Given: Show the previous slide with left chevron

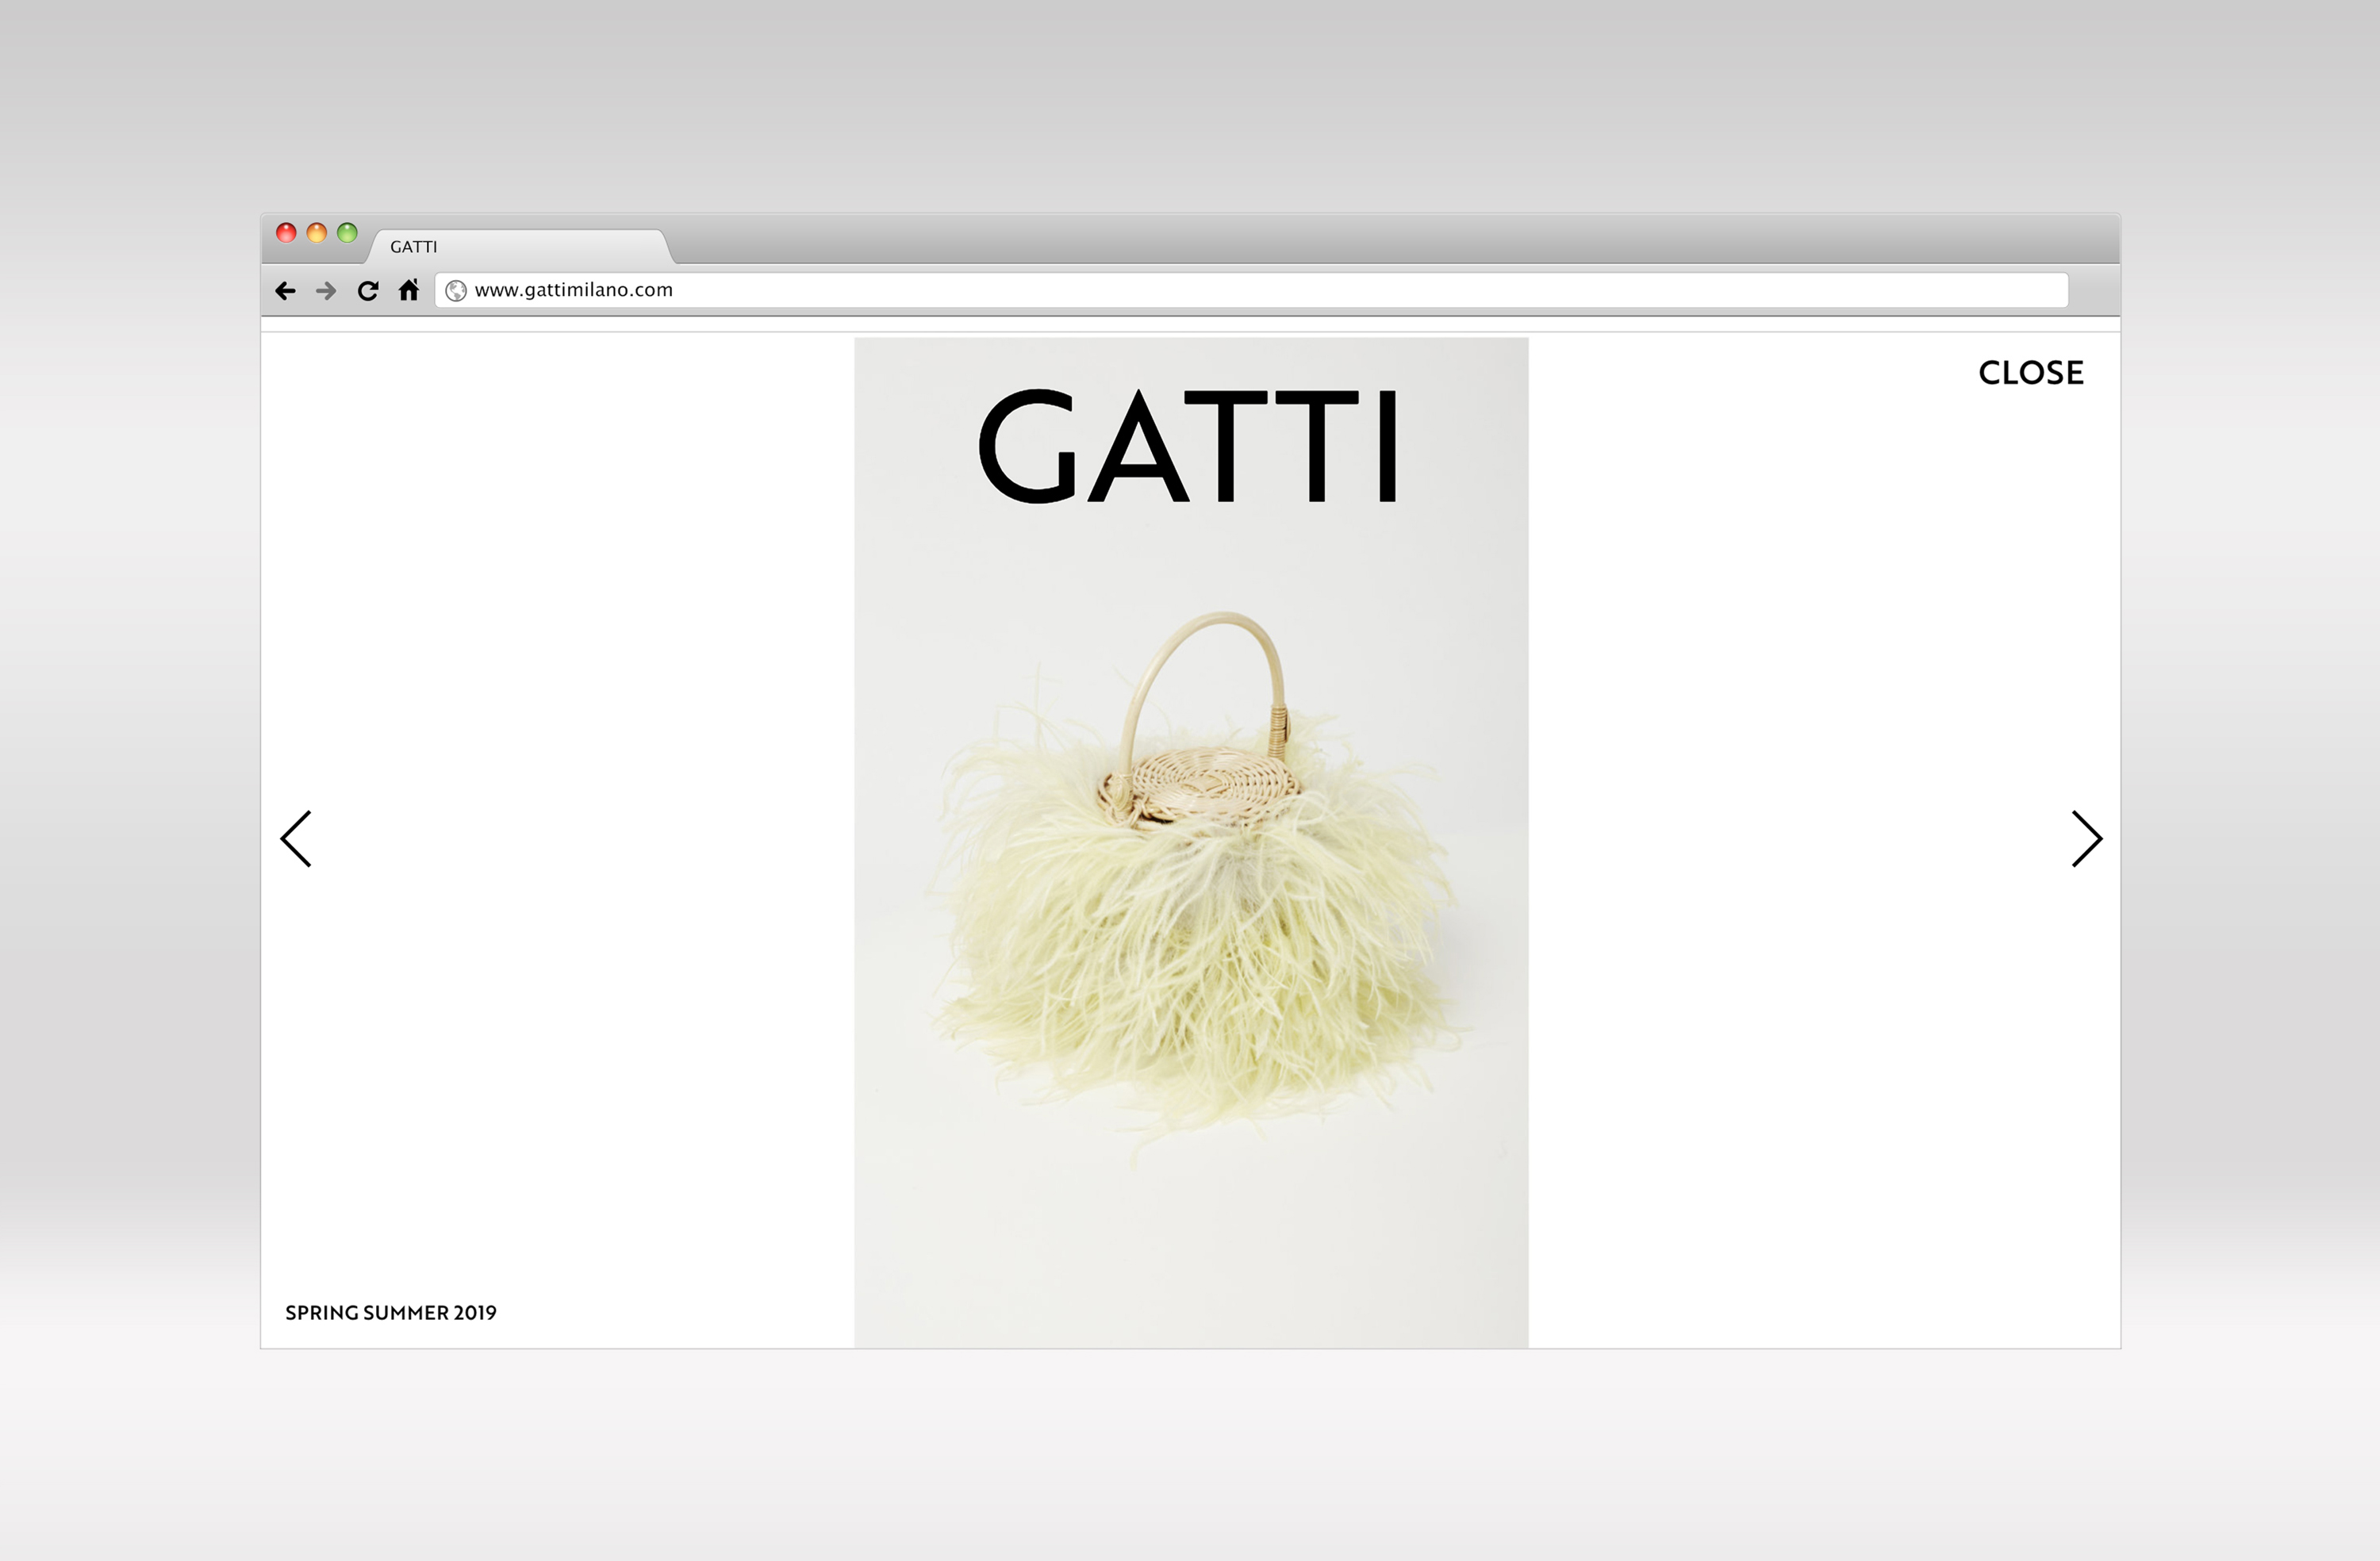Looking at the screenshot, I should pos(296,839).
